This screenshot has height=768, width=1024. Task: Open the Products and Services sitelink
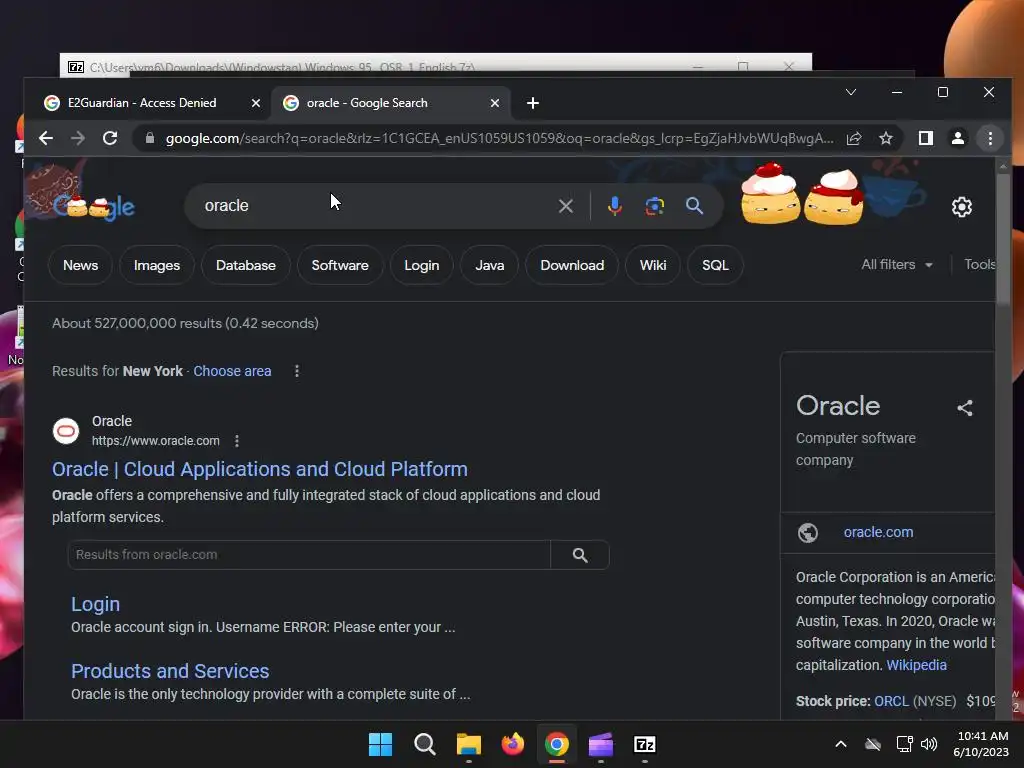[x=170, y=671]
